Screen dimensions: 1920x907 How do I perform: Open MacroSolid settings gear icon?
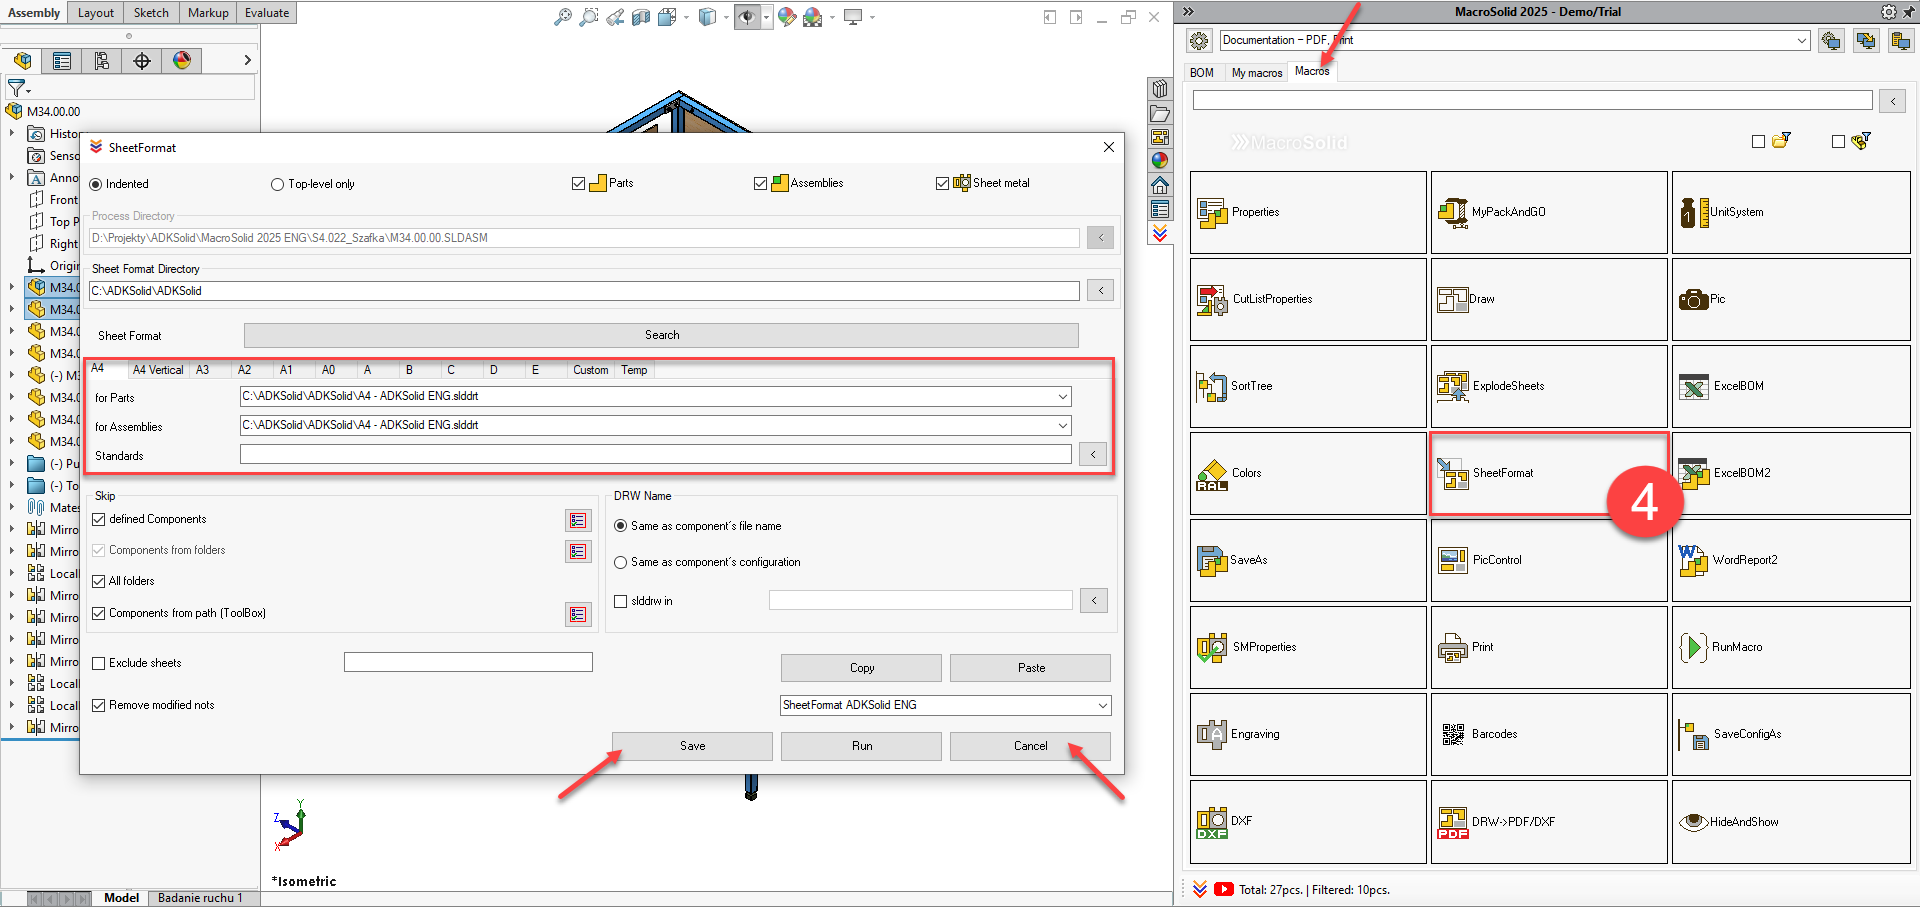click(x=1199, y=41)
